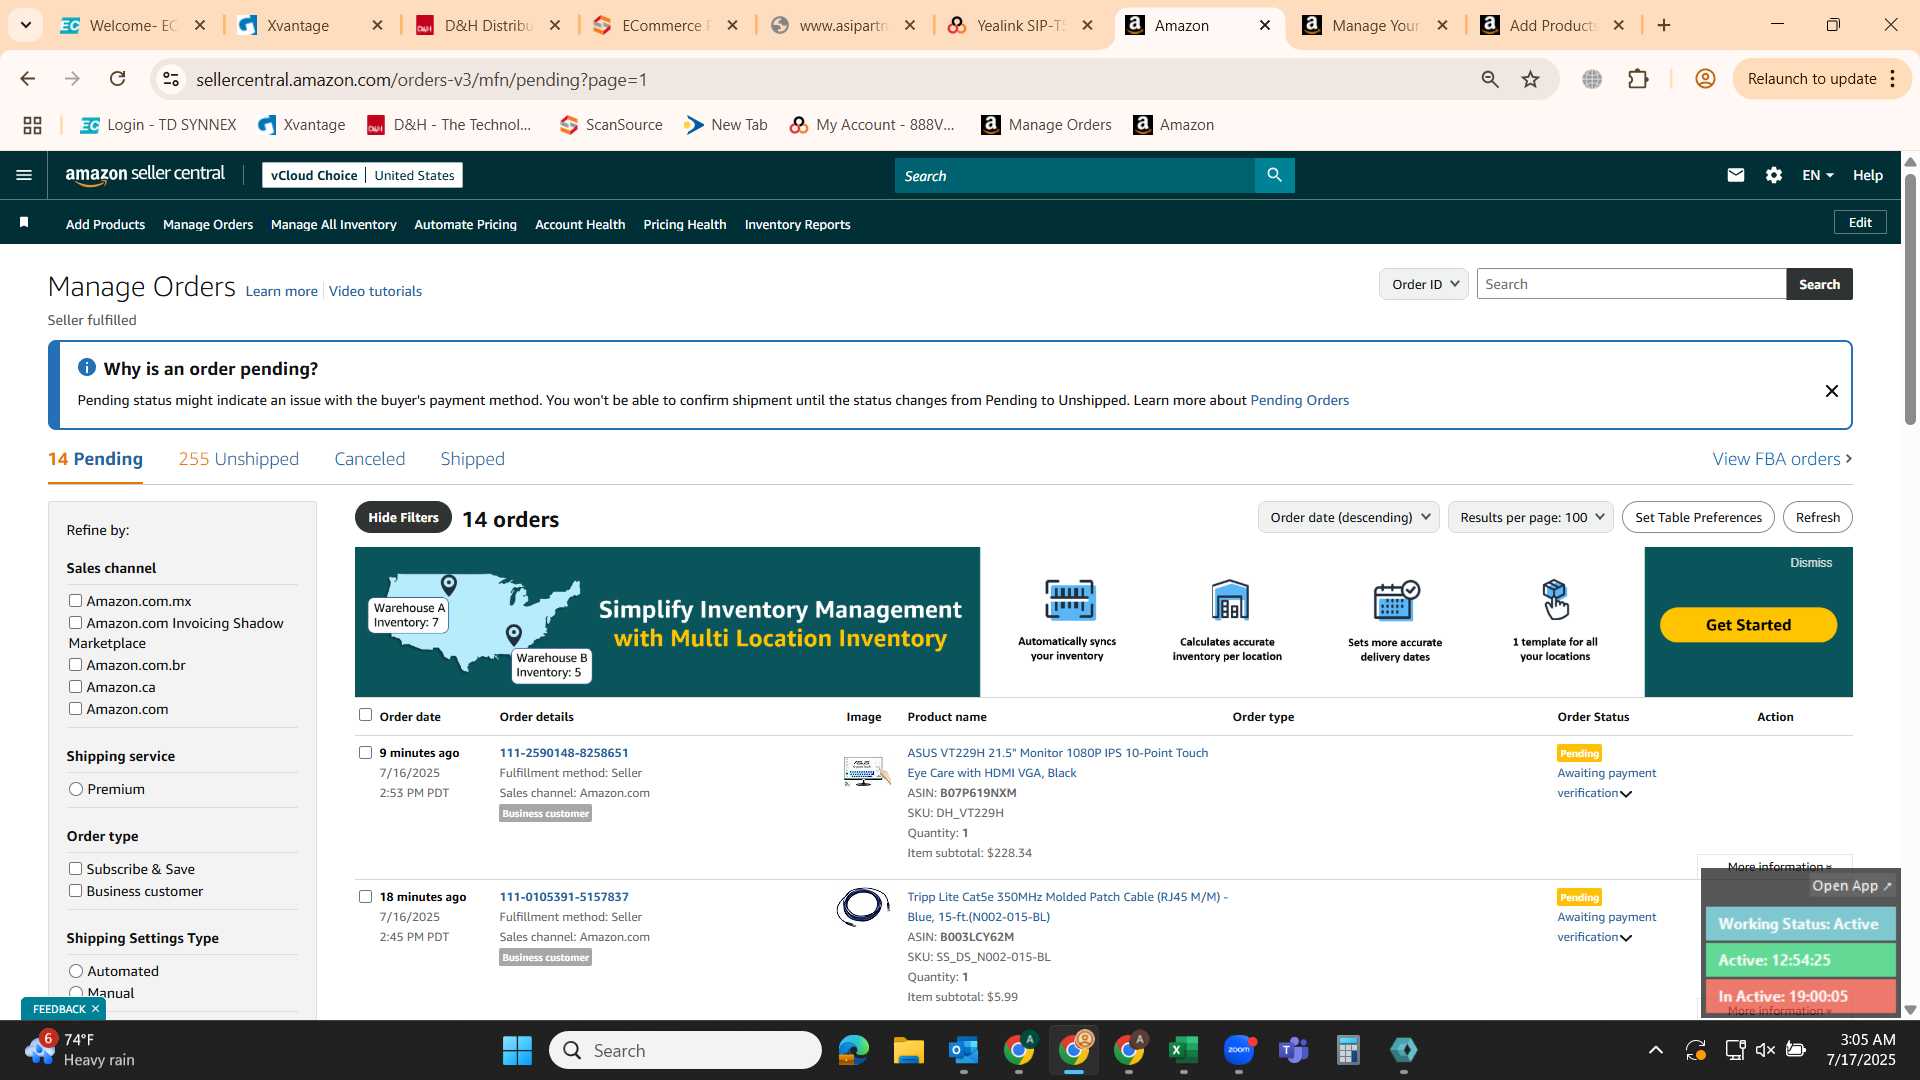1920x1080 pixels.
Task: Open a new browser tab with plus
Action: coord(1664,25)
